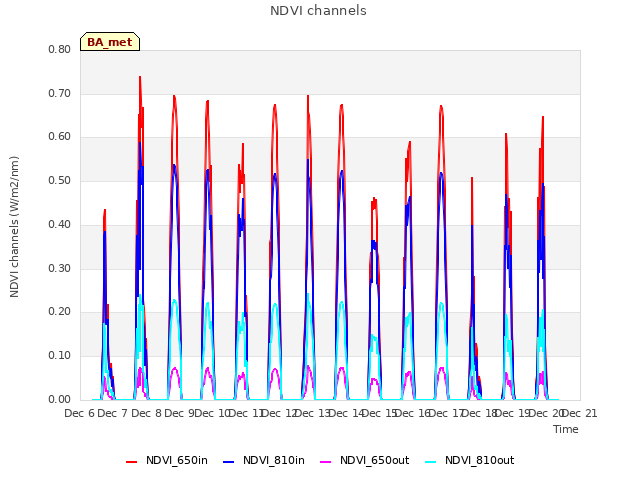Screen dimensions: 640x480
Task: Click the 0.40 y-axis tick label
Action: click(x=60, y=224)
